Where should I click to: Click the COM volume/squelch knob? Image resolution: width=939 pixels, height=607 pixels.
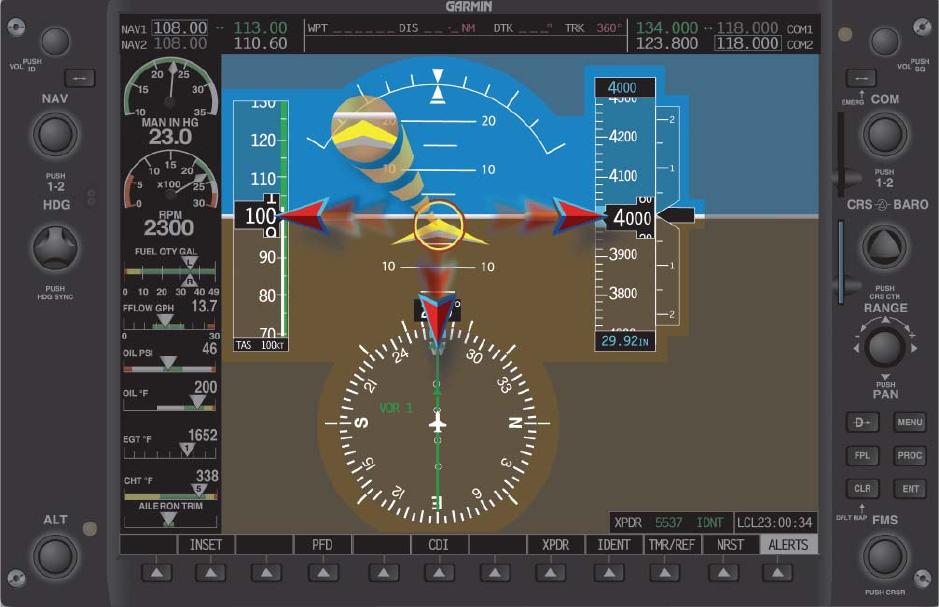[885, 41]
